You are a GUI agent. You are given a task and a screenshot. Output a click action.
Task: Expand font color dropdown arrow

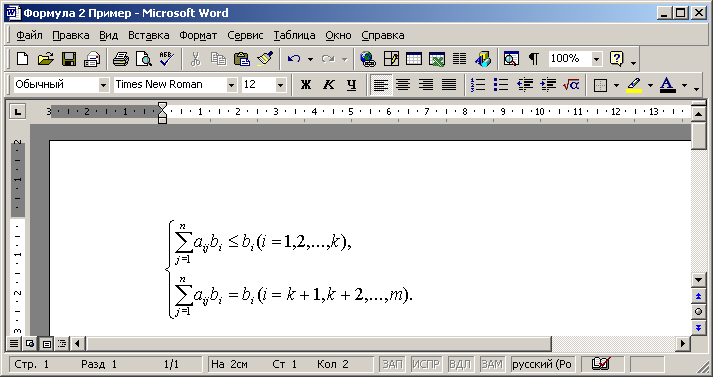point(684,85)
